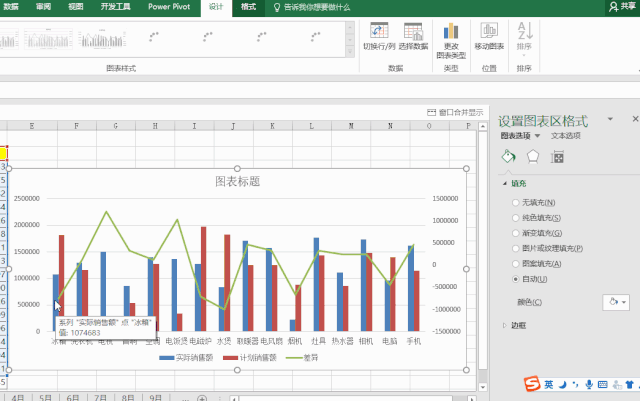Close the Format Chart Area pane
Screen dimensions: 640x401
tap(635, 119)
